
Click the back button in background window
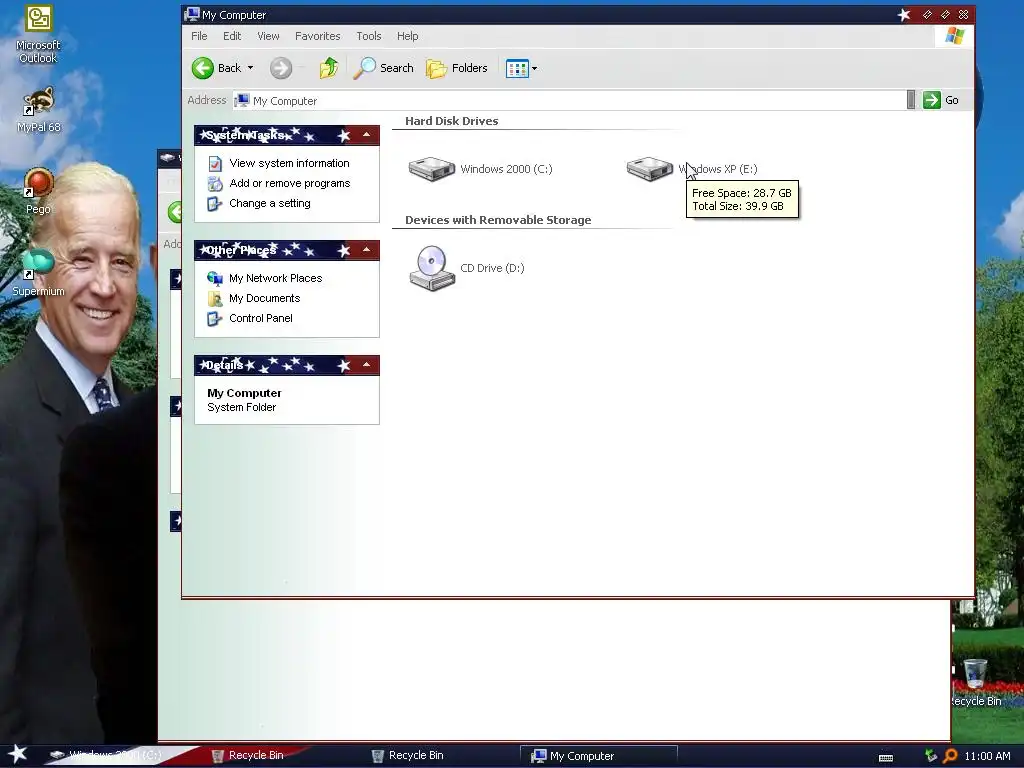(x=174, y=212)
